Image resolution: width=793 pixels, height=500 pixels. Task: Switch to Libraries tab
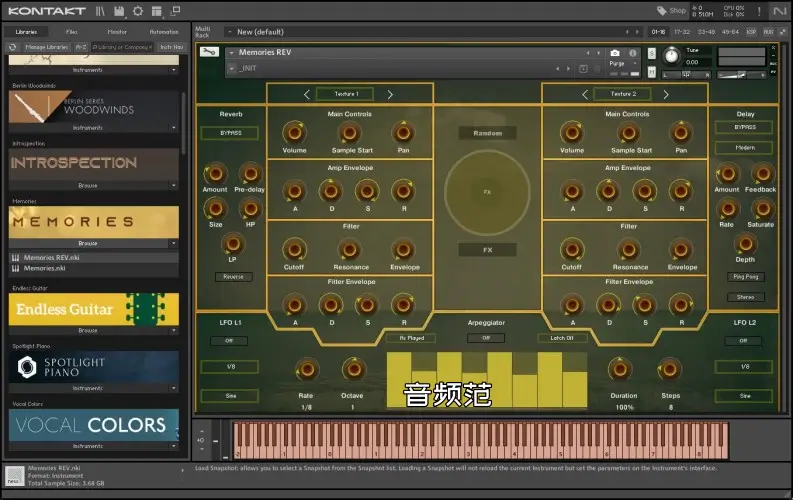tap(26, 32)
